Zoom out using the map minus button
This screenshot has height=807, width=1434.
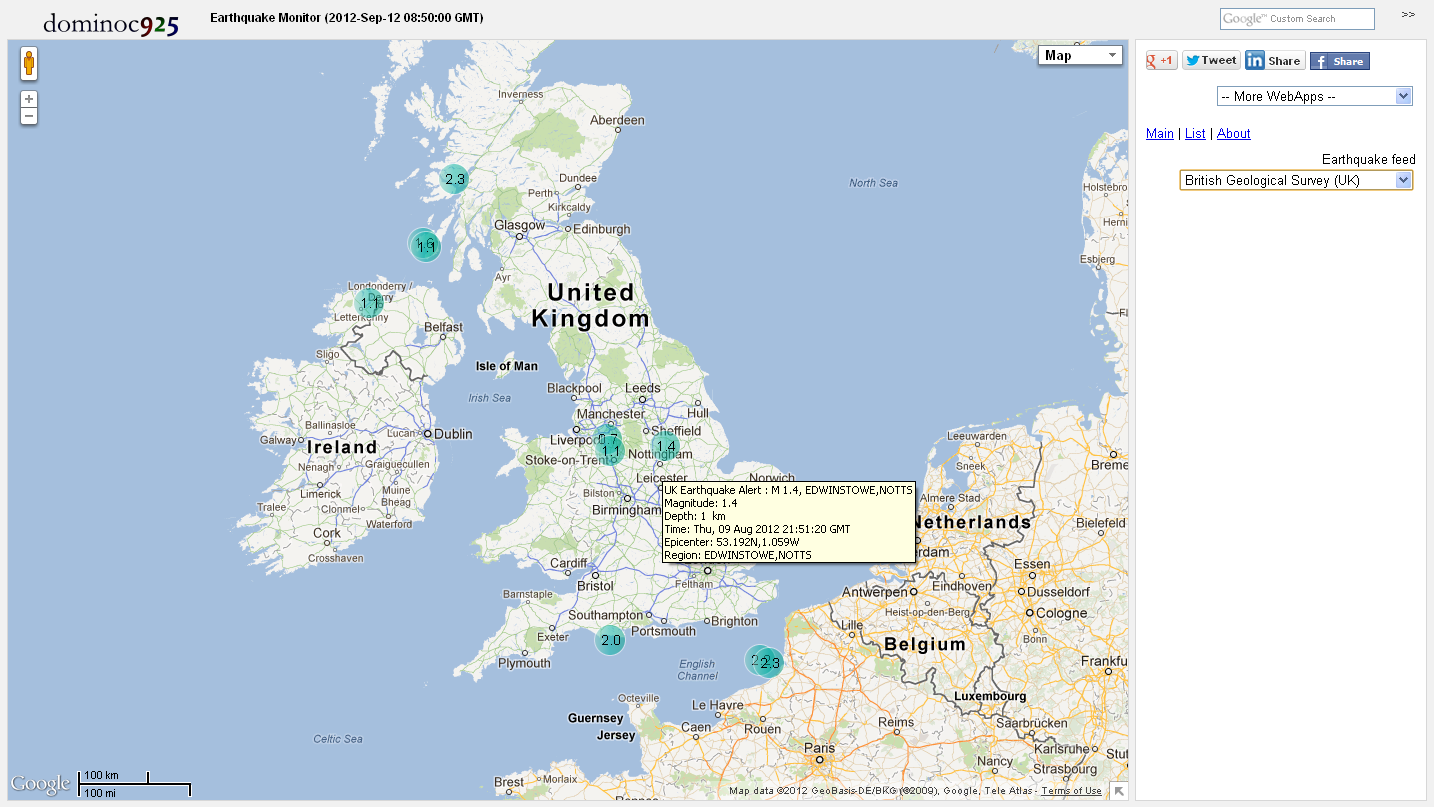29,115
